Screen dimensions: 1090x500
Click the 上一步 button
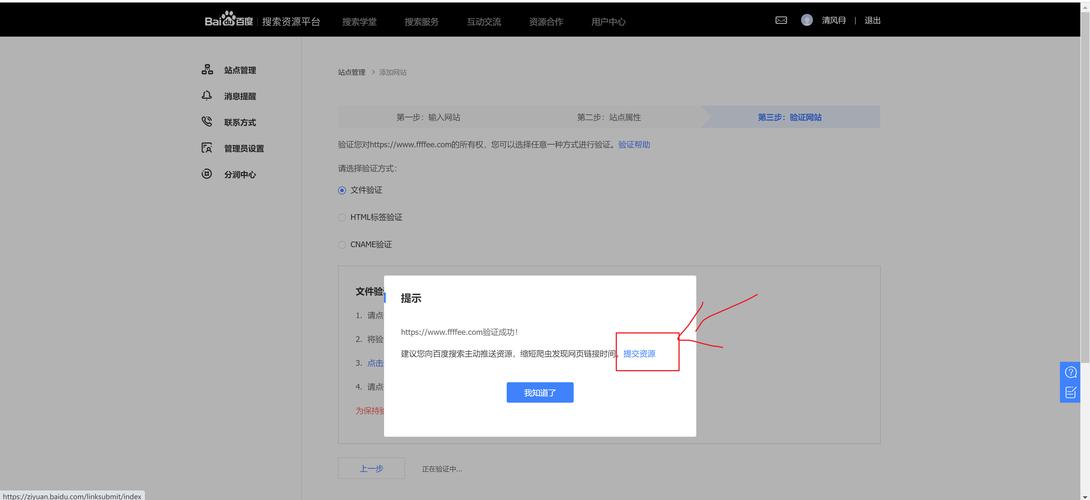tap(371, 469)
